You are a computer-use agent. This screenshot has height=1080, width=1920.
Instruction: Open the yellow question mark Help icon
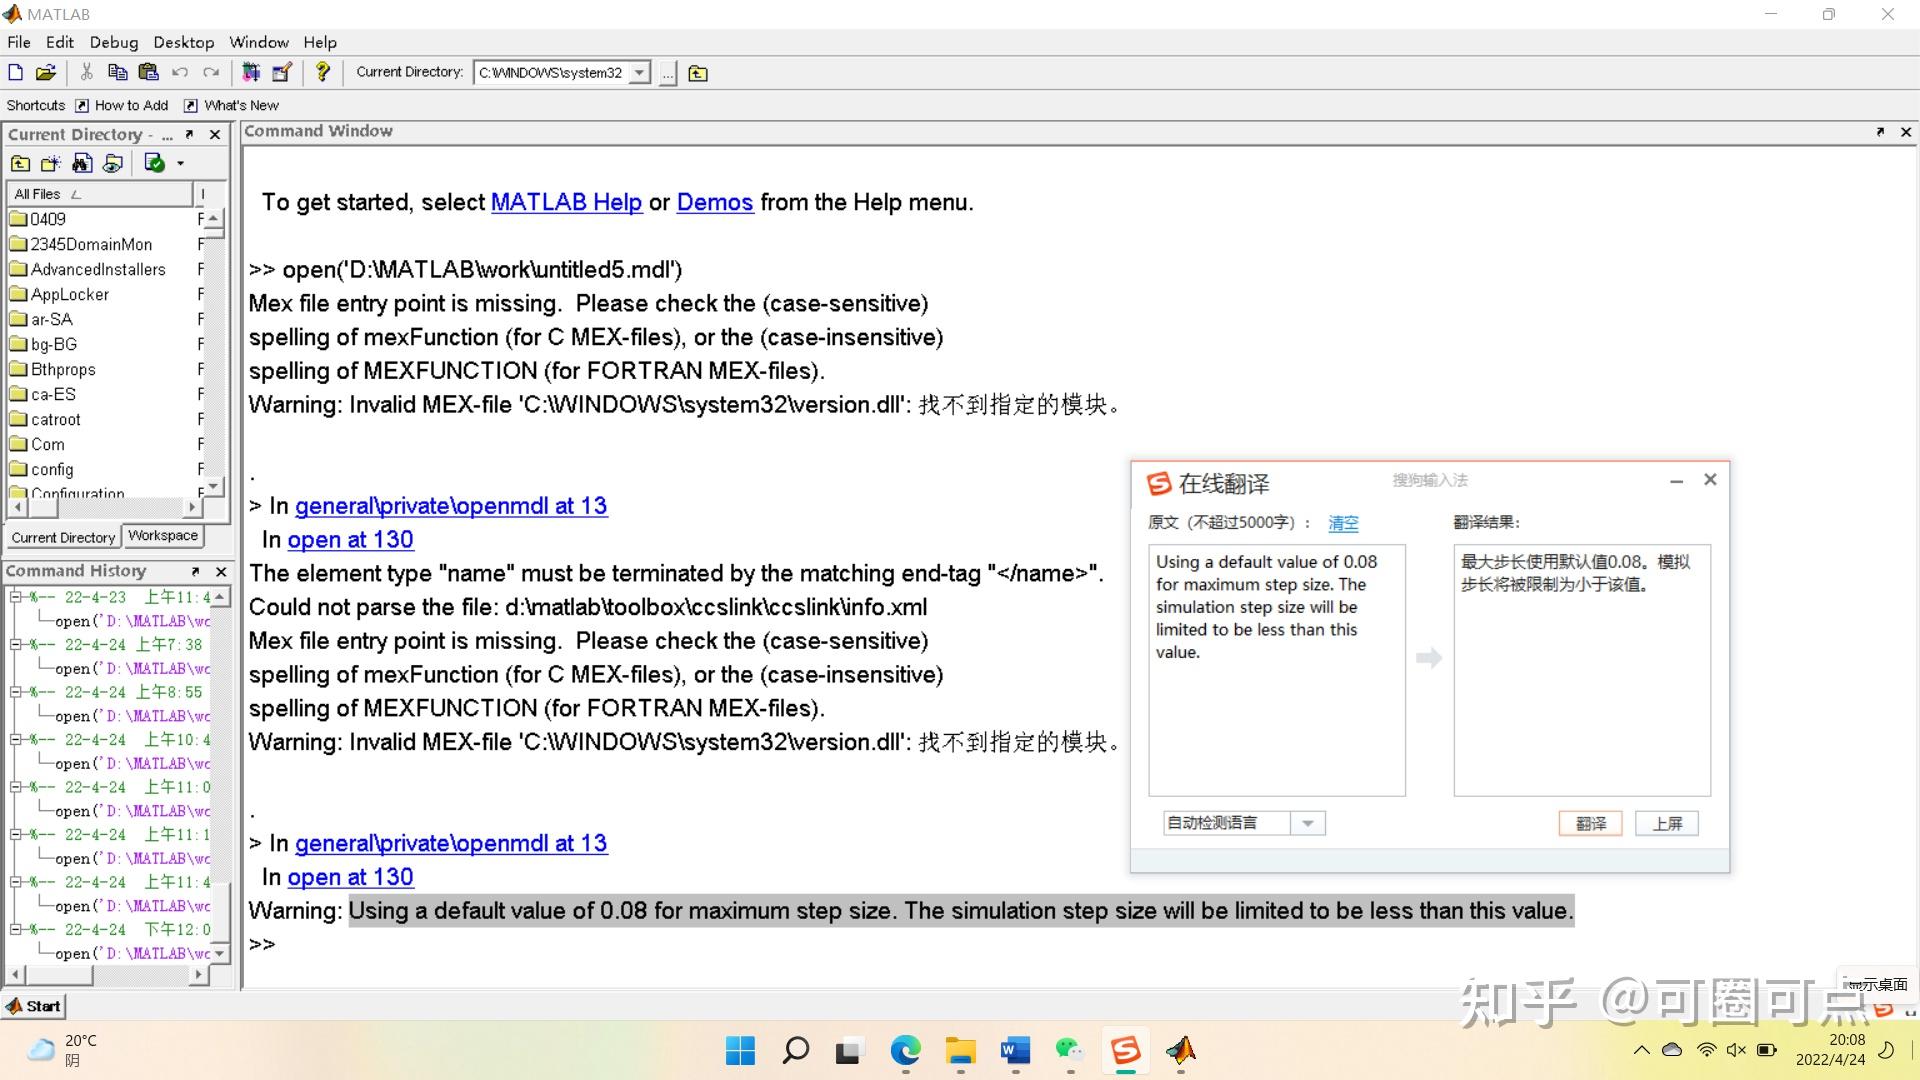pyautogui.click(x=322, y=72)
